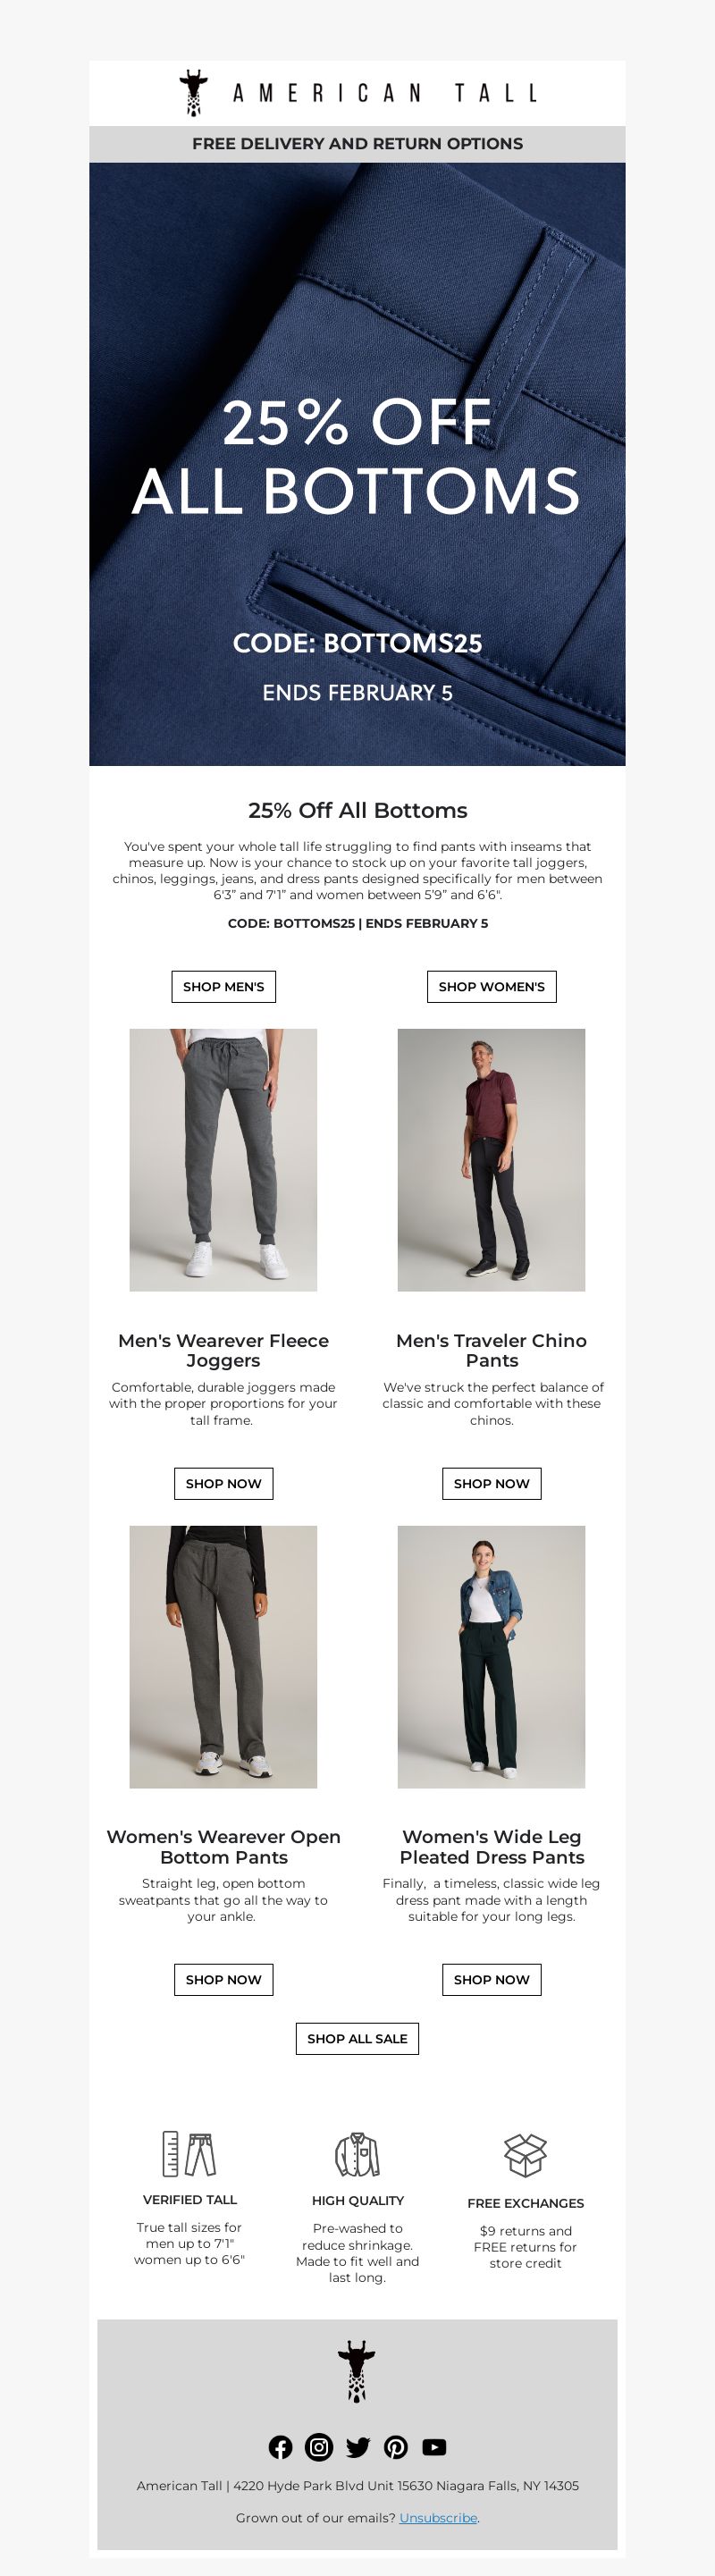Open the Pinterest icon link
Image resolution: width=715 pixels, height=2576 pixels.
click(396, 2446)
